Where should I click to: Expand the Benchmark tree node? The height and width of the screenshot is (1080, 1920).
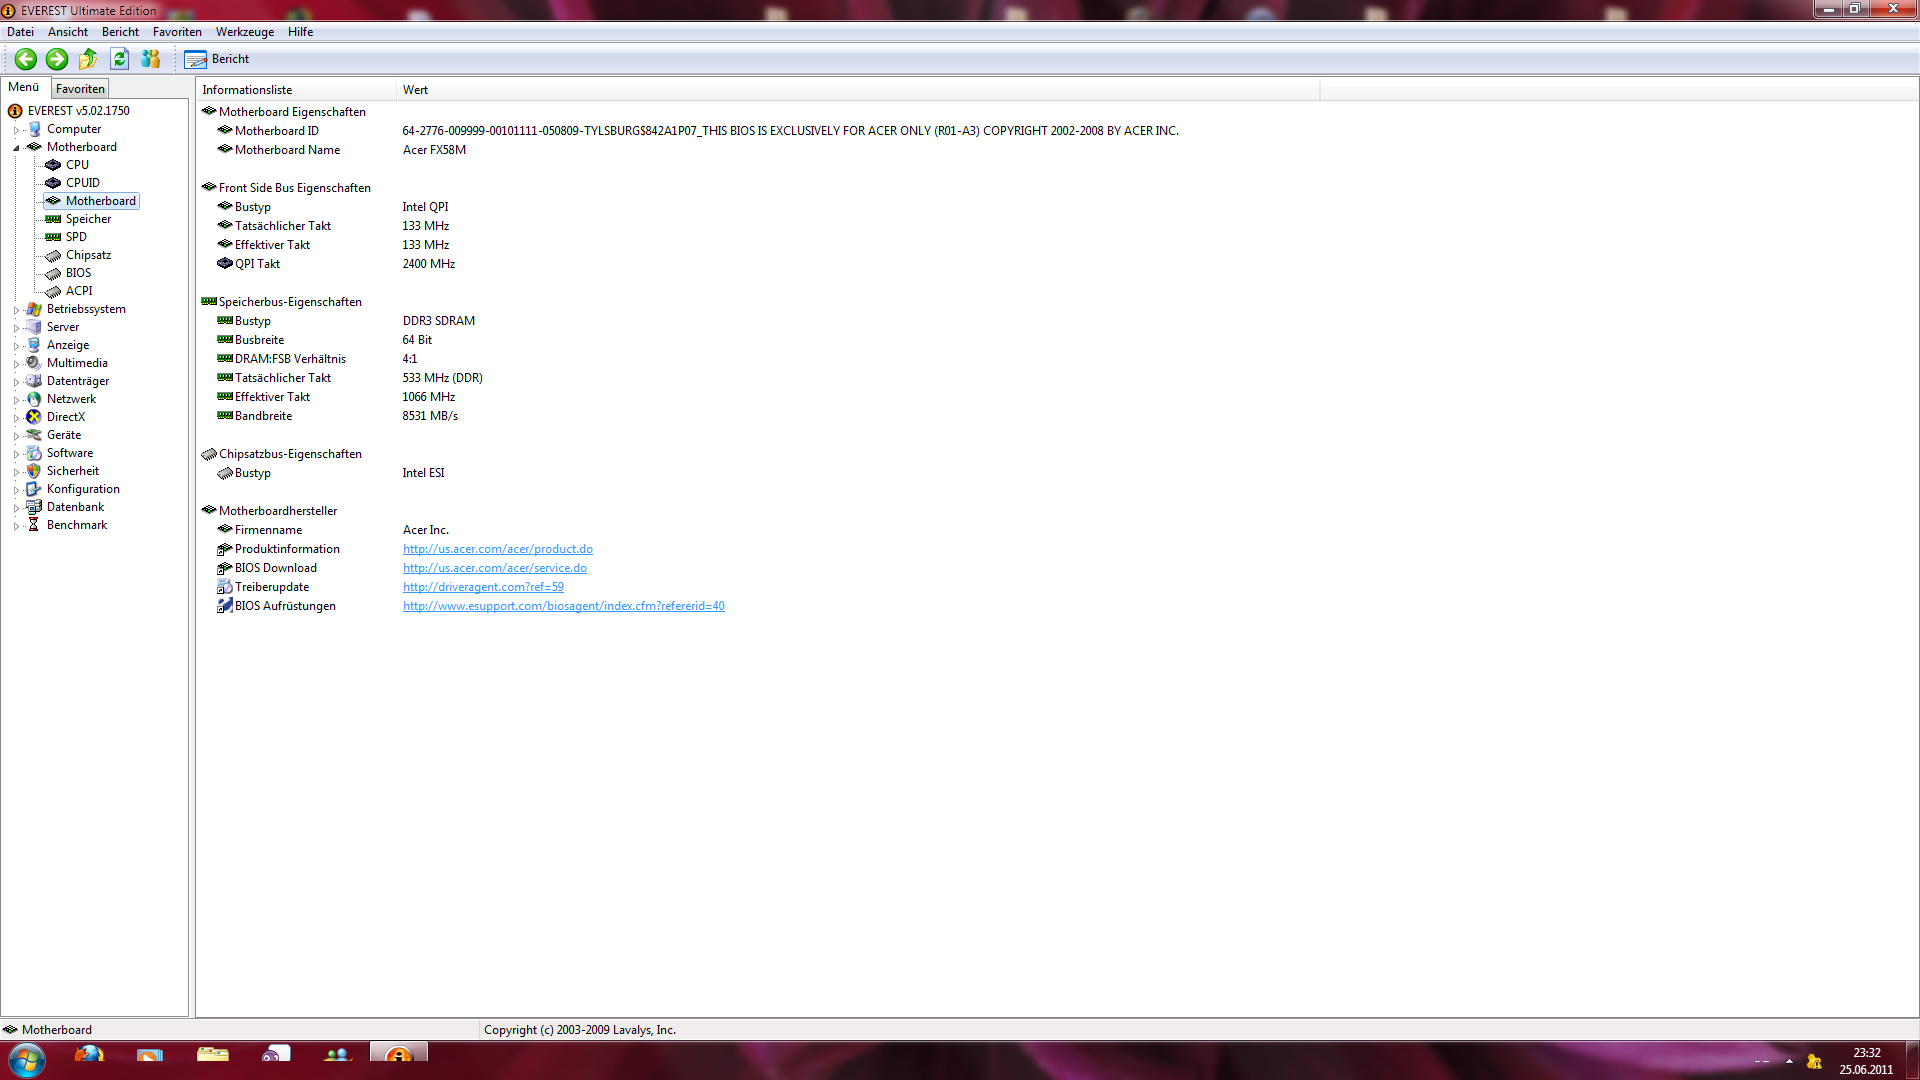(16, 526)
